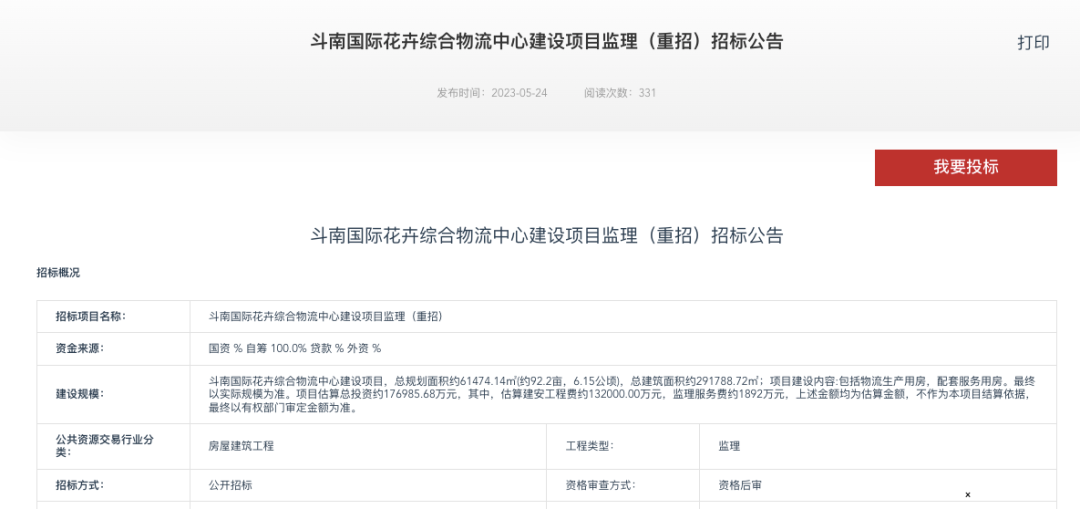Click the 招标概况 section heading
1080x509 pixels.
[58, 272]
